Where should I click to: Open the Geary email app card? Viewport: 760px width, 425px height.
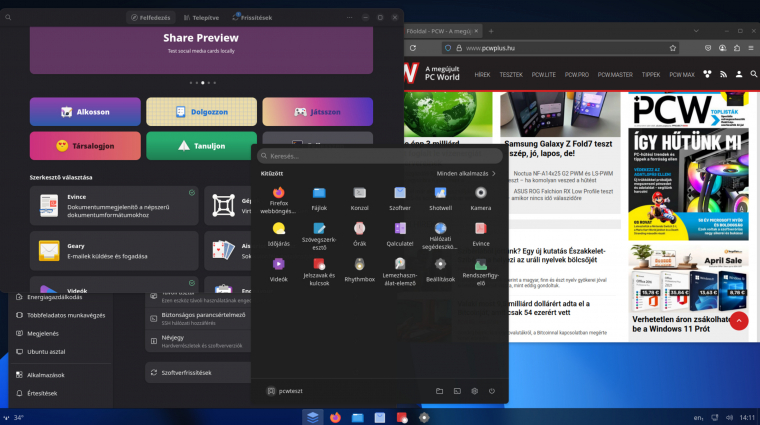[x=114, y=251]
